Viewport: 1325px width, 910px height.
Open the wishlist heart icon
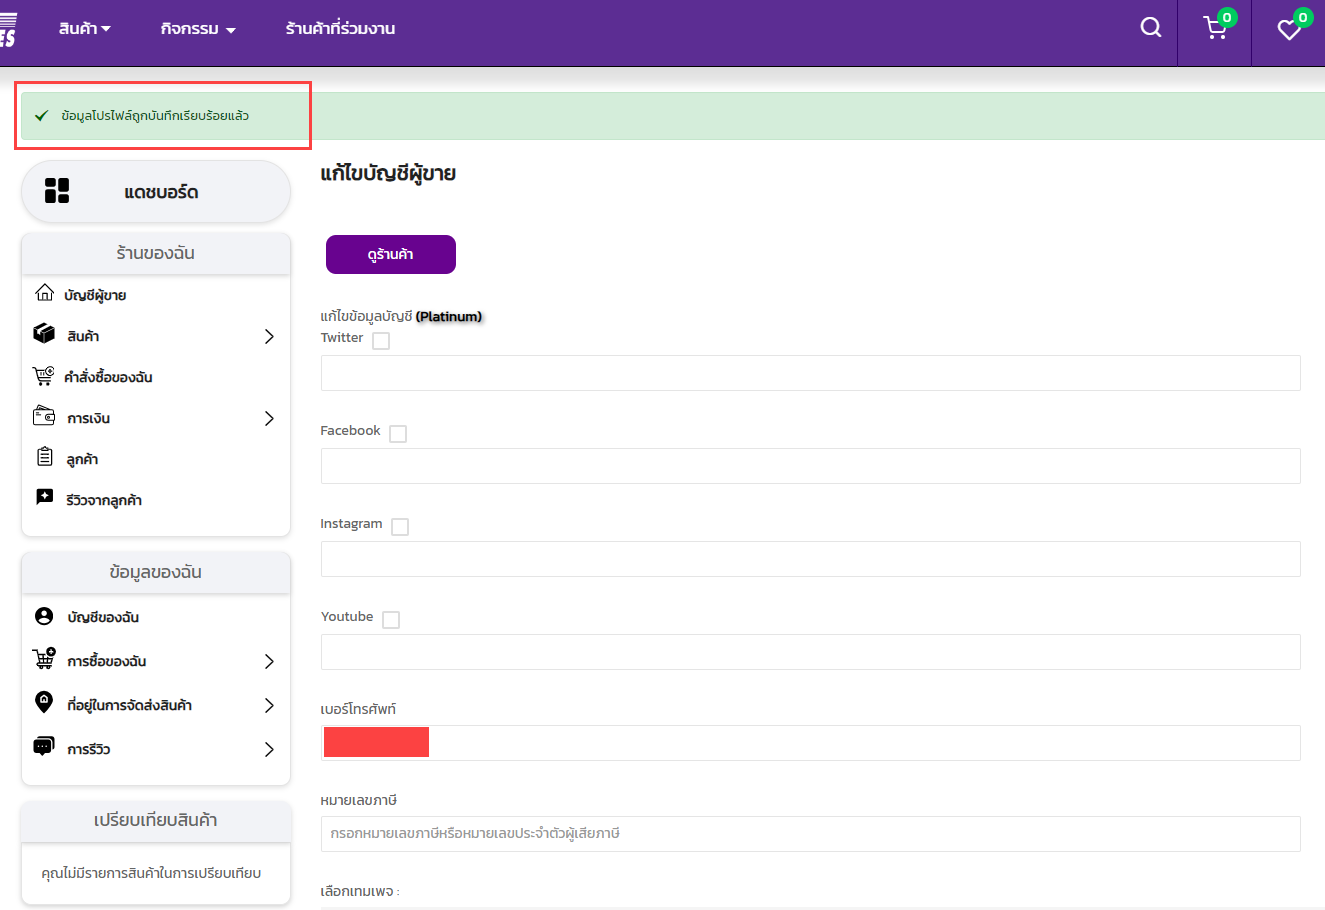1289,30
